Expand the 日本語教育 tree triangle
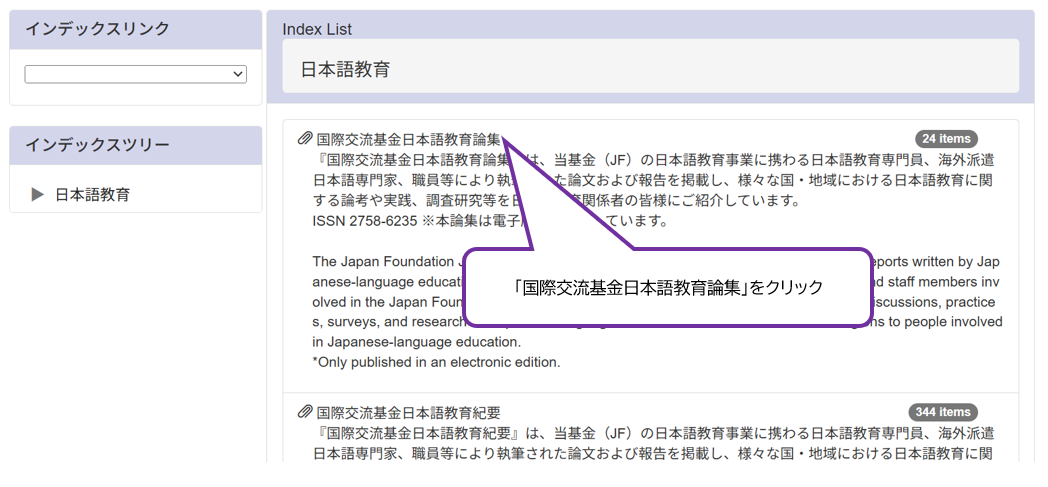This screenshot has width=1048, height=487. [x=37, y=195]
